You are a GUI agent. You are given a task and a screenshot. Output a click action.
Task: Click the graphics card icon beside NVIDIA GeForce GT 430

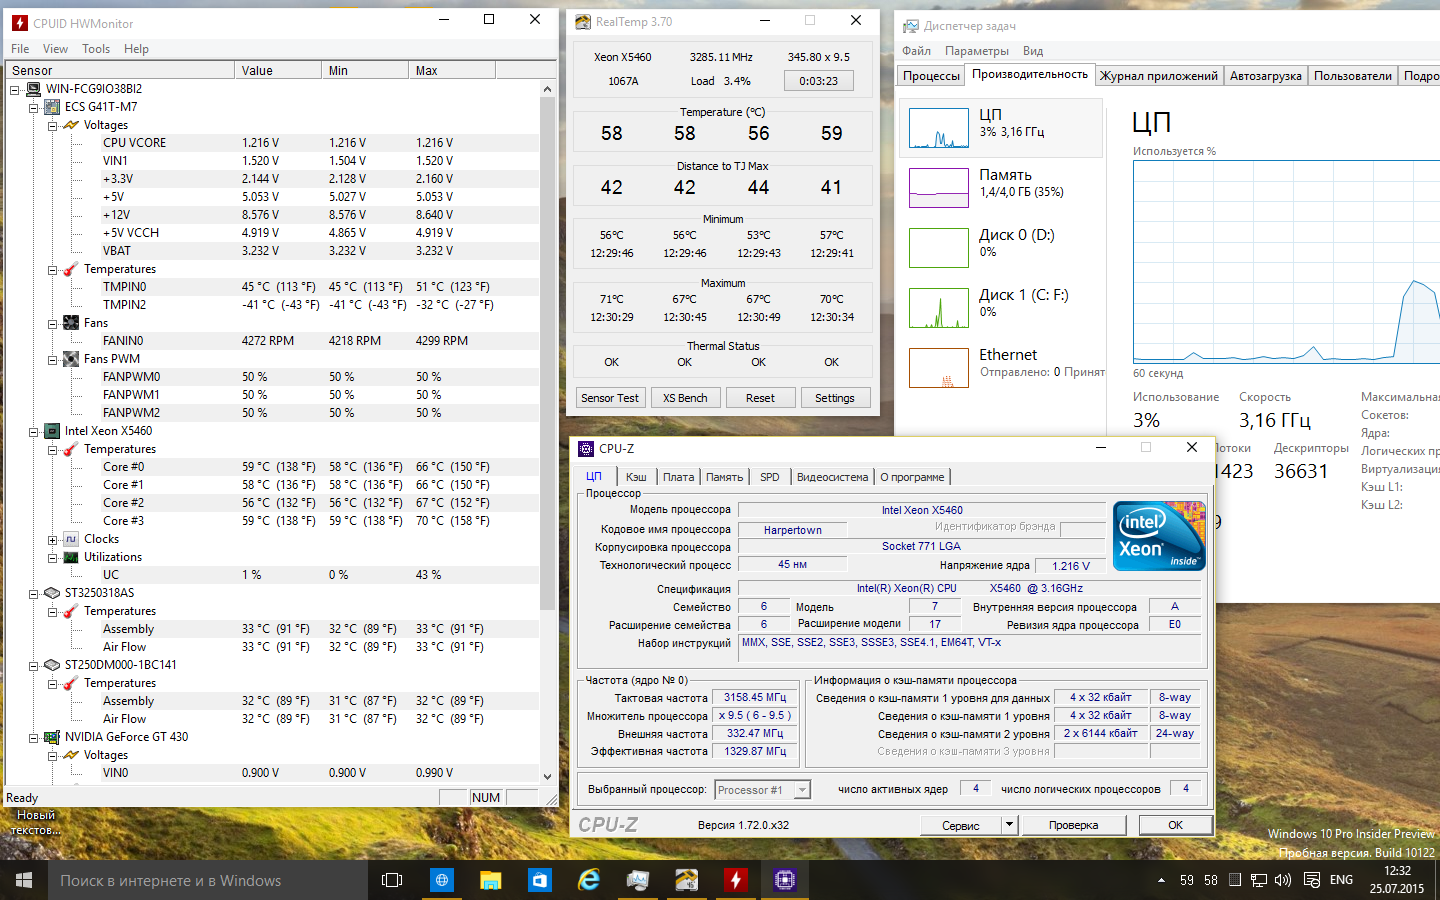[x=52, y=737]
